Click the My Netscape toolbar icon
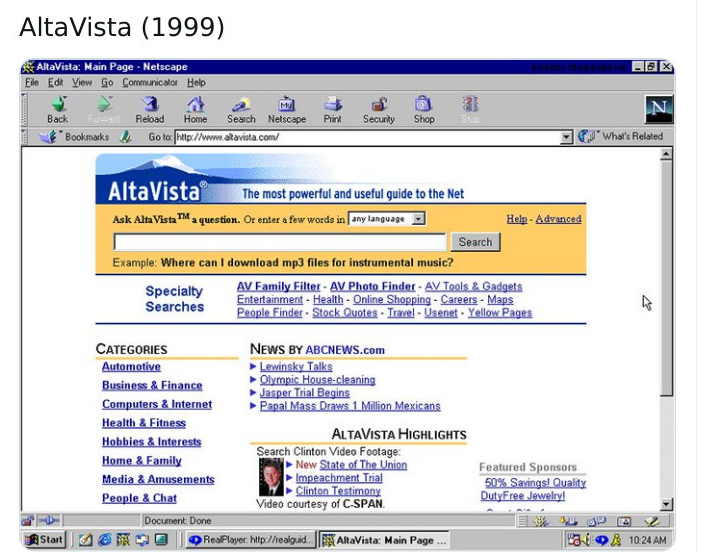Viewport: 713px width, 552px height. 286,104
